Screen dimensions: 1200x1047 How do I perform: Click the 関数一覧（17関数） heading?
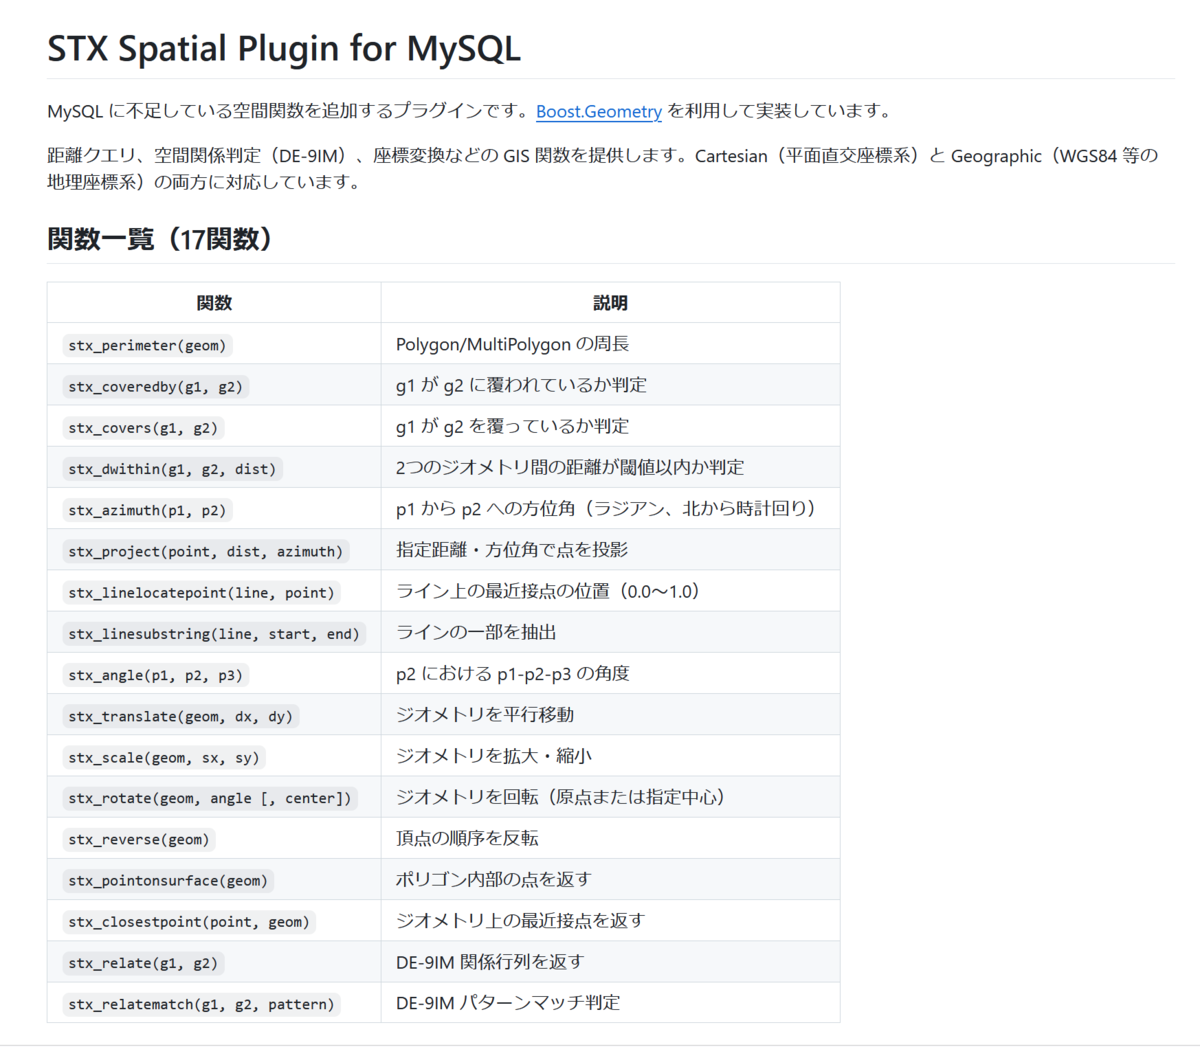(164, 239)
